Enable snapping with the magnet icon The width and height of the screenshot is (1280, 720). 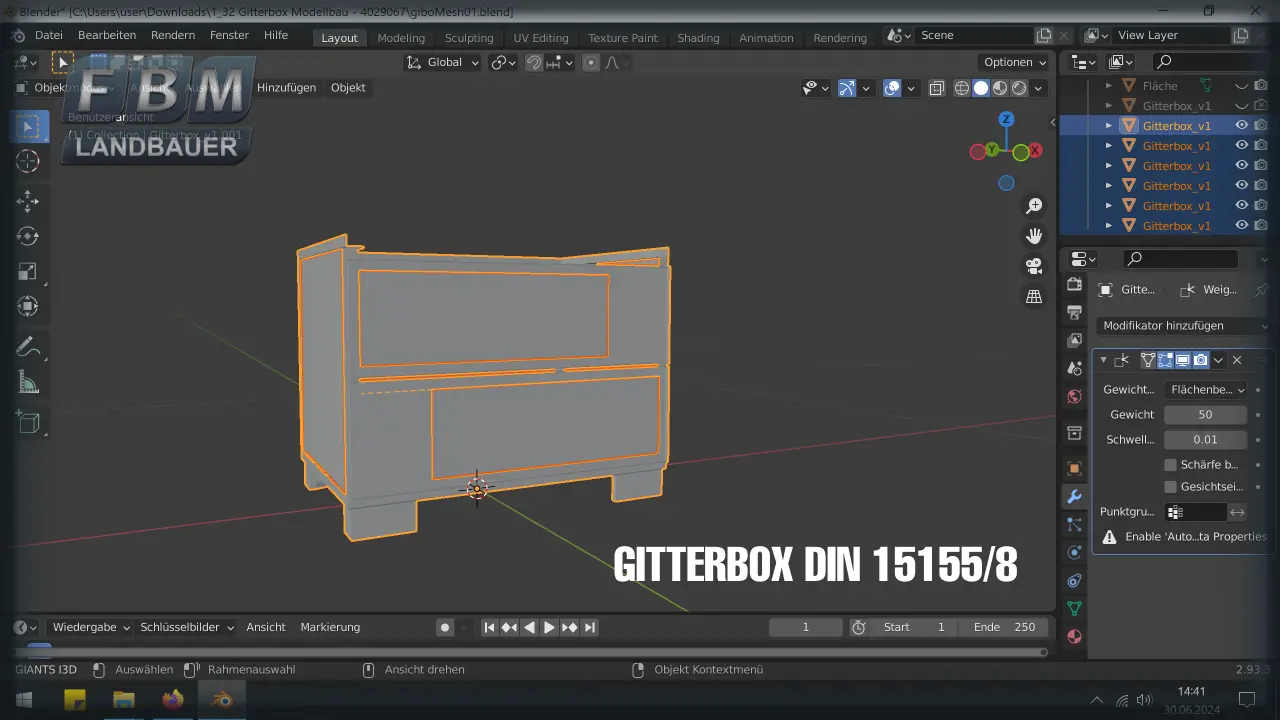pos(534,62)
